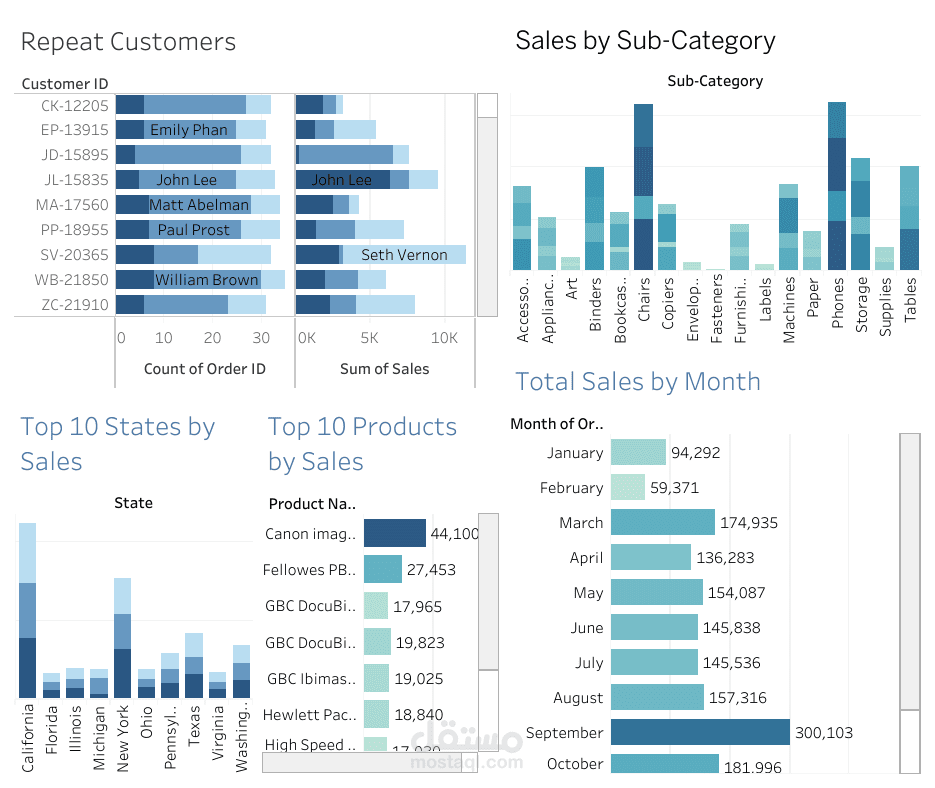Screen dimensions: 935x788
Task: Click the Total Sales by Month heading
Action: [x=637, y=381]
